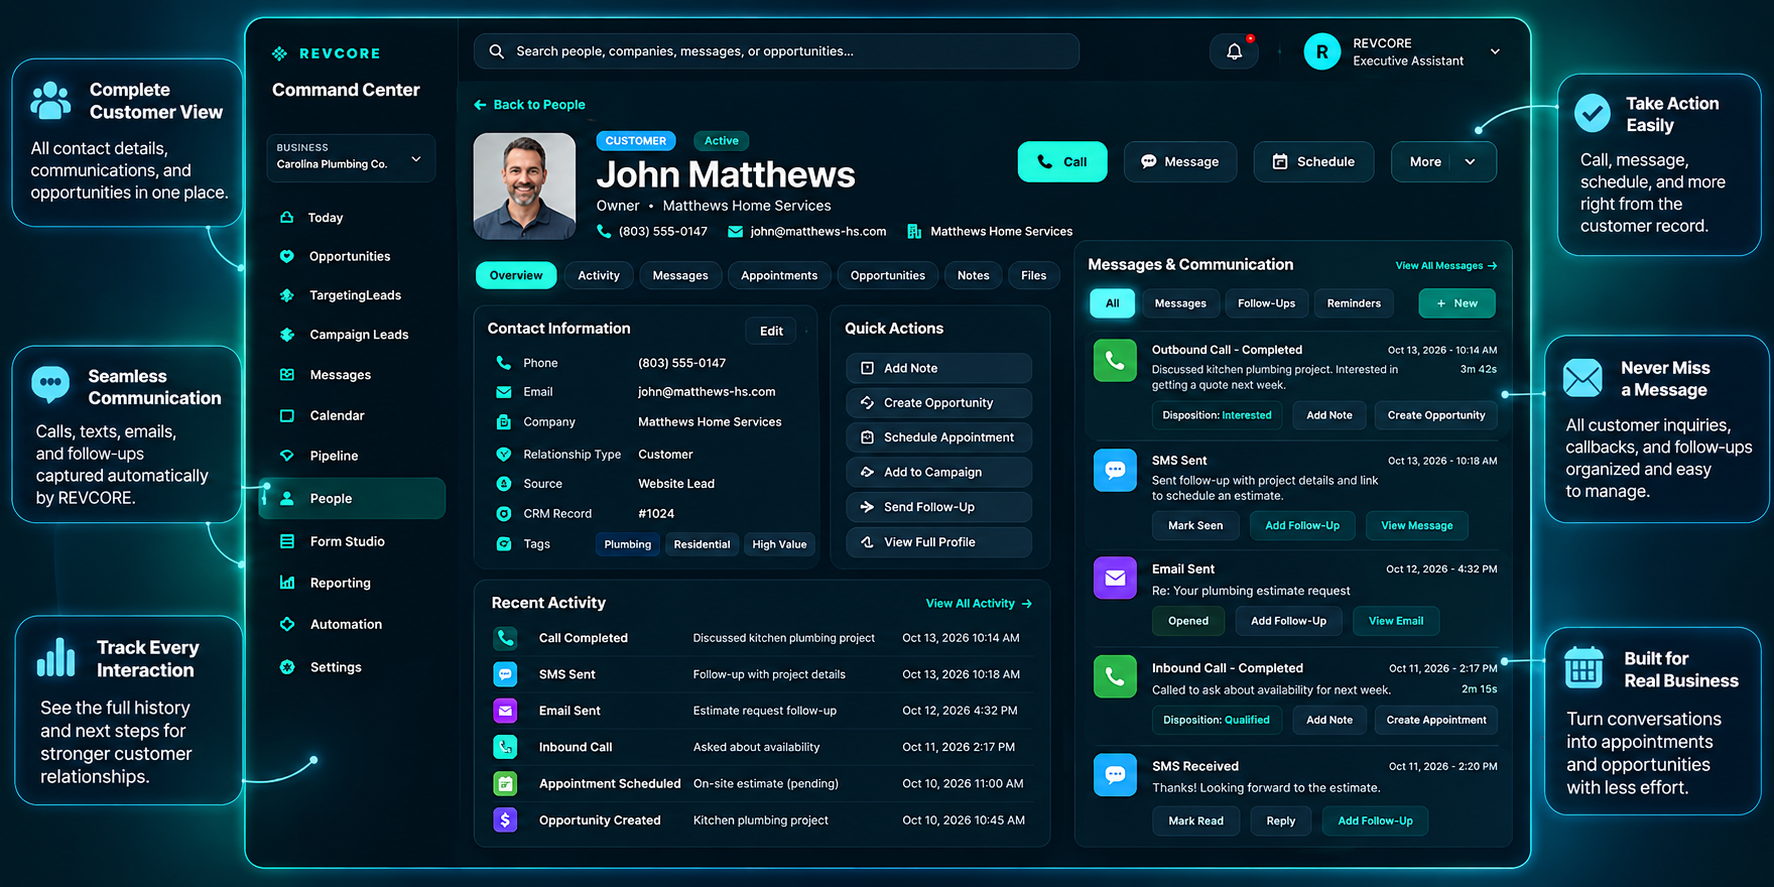Click the View Email button
This screenshot has height=887, width=1774.
(1396, 621)
